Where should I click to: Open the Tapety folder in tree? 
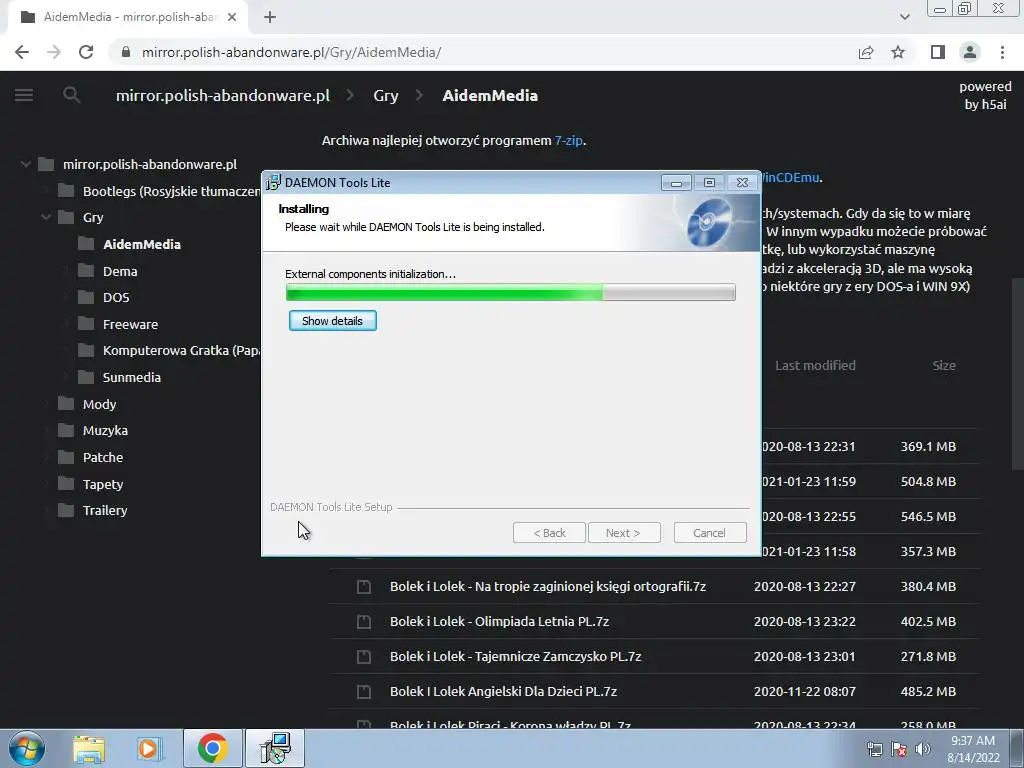point(103,484)
